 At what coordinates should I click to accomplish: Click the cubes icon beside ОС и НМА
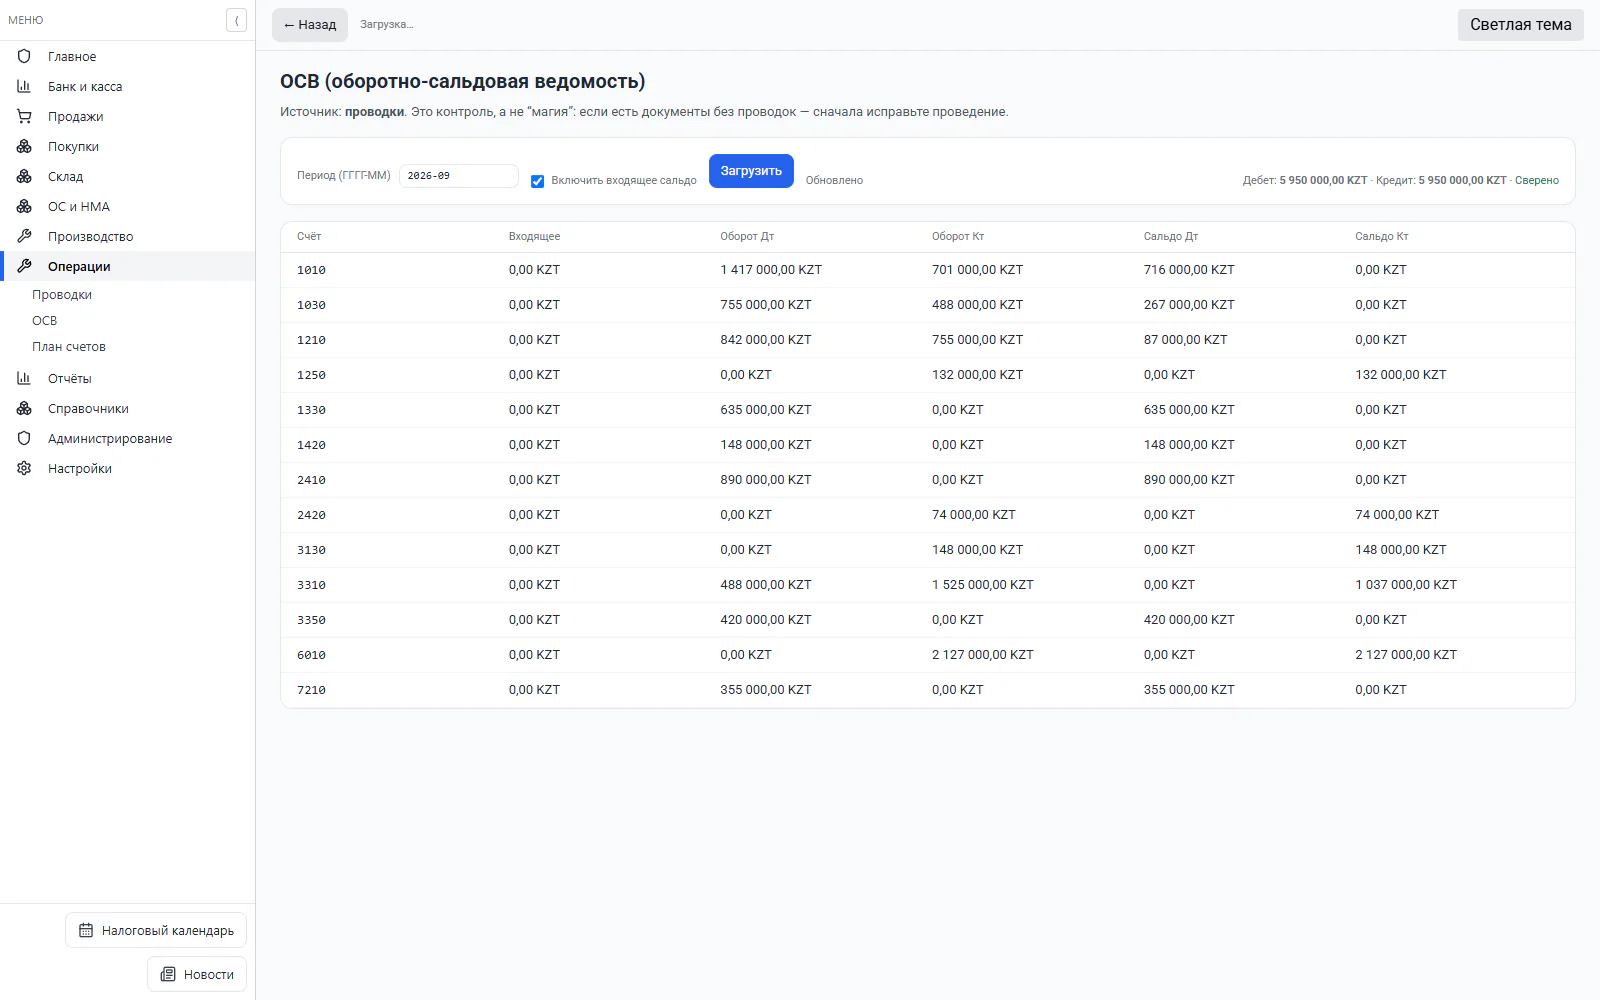coord(24,206)
